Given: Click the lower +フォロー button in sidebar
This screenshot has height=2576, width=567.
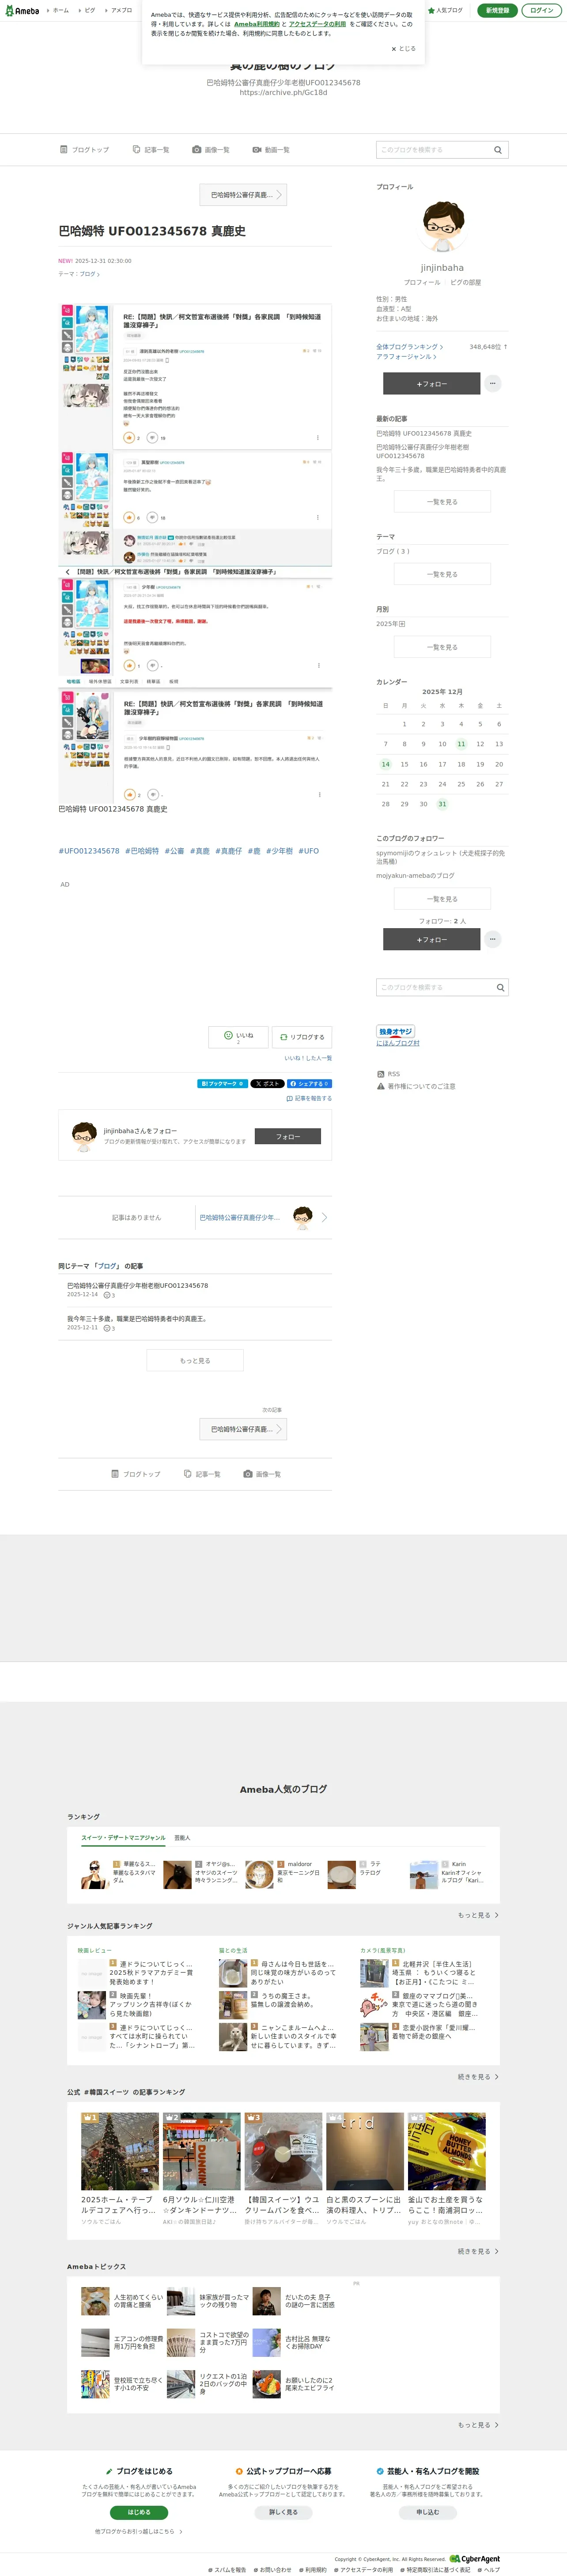Looking at the screenshot, I should pos(431,939).
